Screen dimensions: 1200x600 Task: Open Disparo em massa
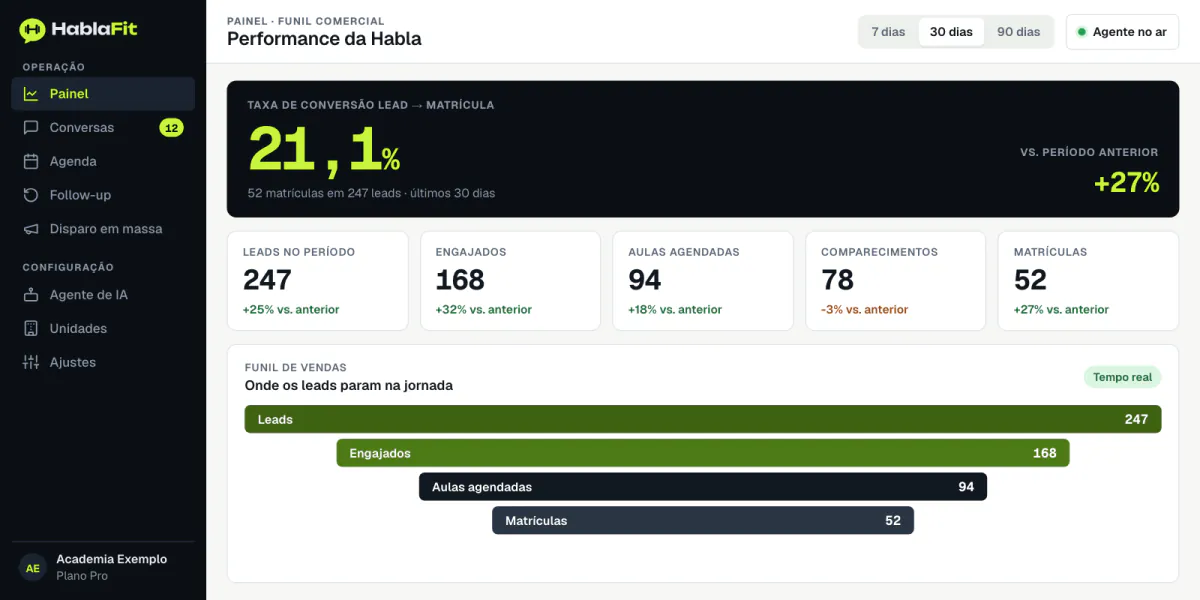103,229
